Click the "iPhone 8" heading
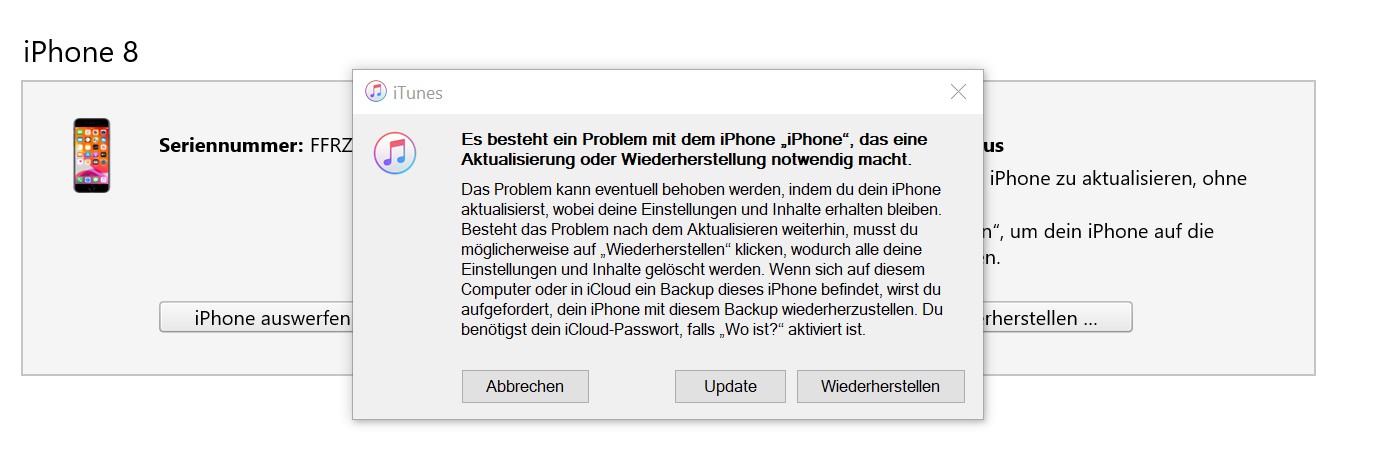Screen dimensions: 1396x459 80,52
